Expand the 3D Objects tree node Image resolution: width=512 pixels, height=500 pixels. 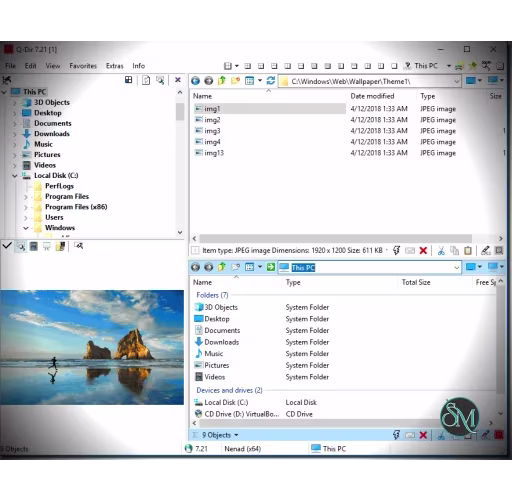pos(15,103)
